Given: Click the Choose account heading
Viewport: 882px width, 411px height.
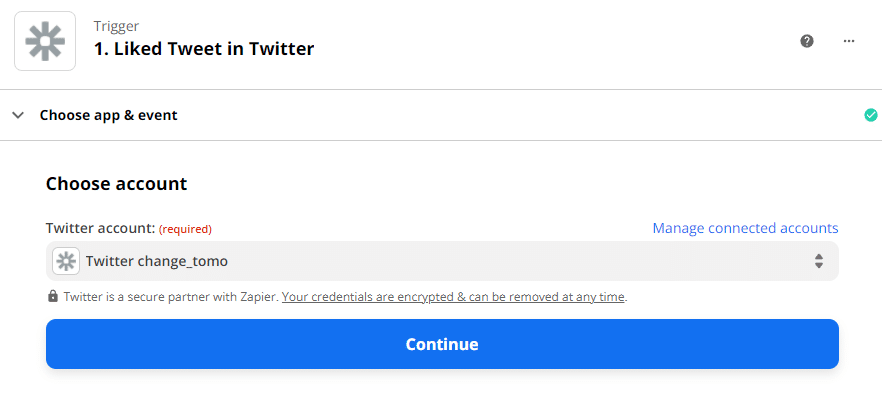Looking at the screenshot, I should (116, 184).
